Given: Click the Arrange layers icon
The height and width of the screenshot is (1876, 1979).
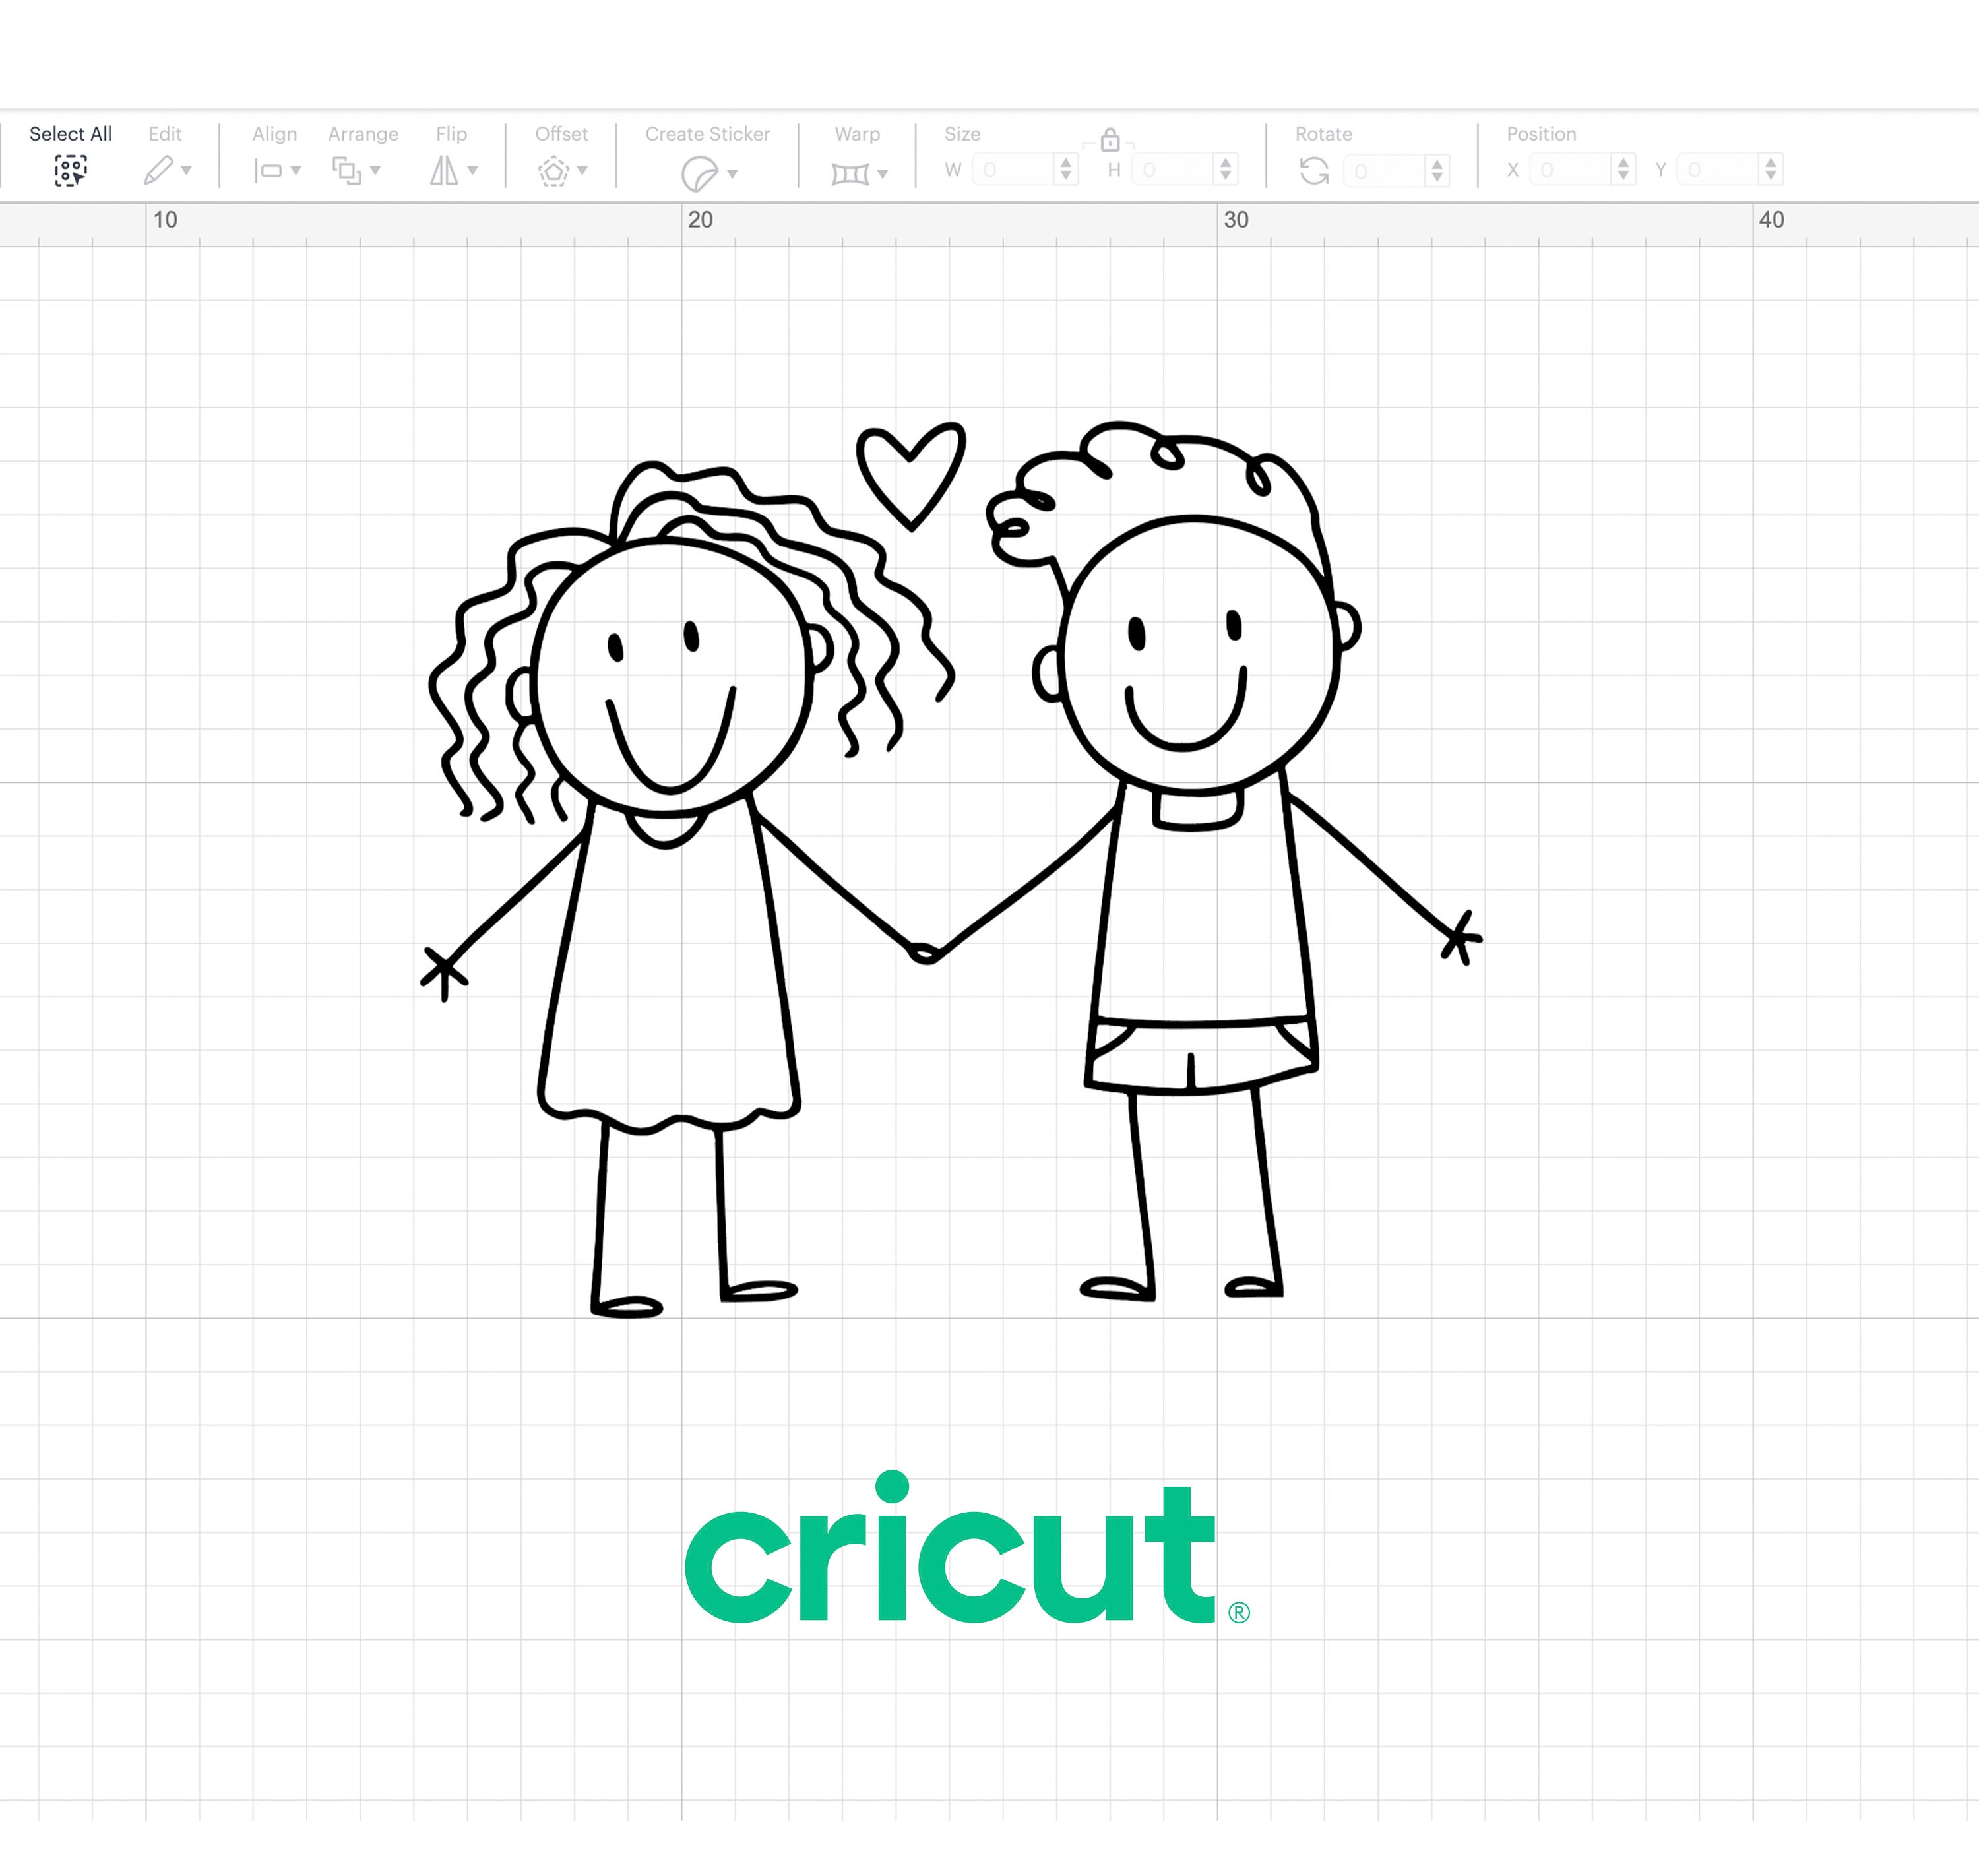Looking at the screenshot, I should tap(347, 170).
